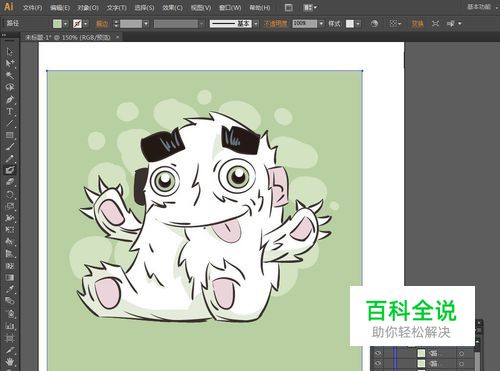
Task: Expand the stroke color dropdown arrow
Action: [x=86, y=24]
